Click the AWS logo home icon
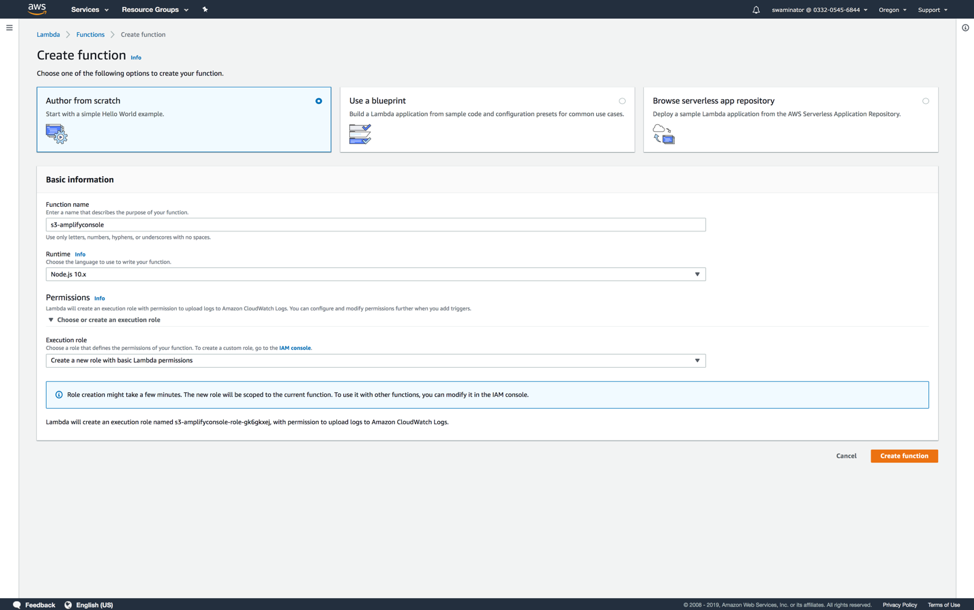Viewport: 974px width, 610px height. click(x=37, y=9)
